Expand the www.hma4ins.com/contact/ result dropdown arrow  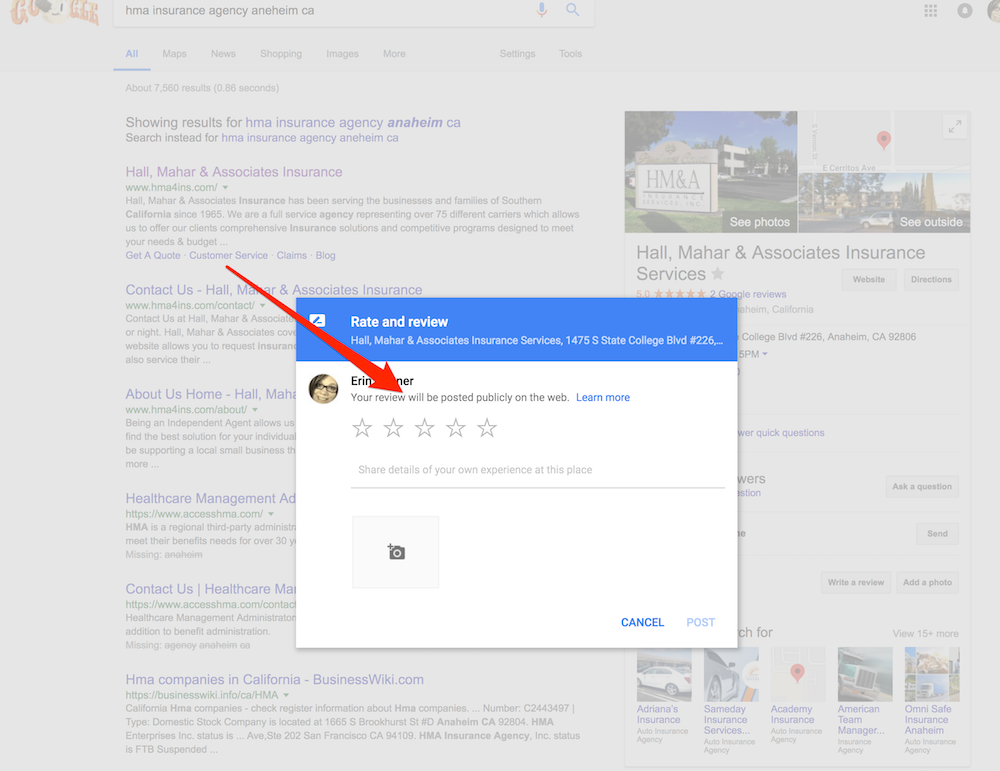click(262, 305)
